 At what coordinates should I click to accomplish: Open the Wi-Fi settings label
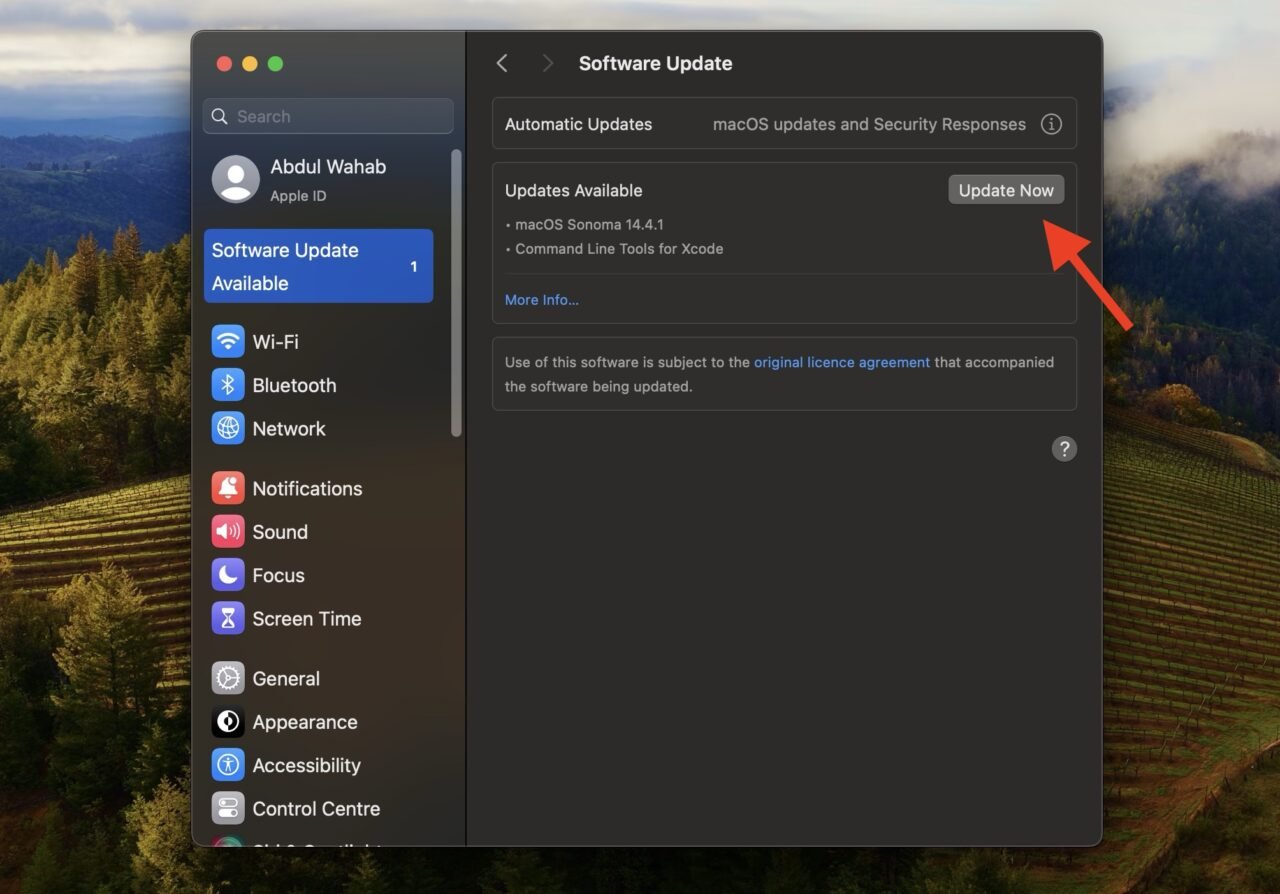click(x=275, y=342)
